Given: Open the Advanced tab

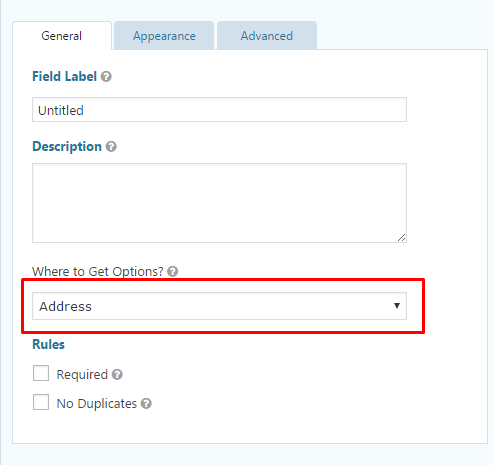Looking at the screenshot, I should [267, 36].
